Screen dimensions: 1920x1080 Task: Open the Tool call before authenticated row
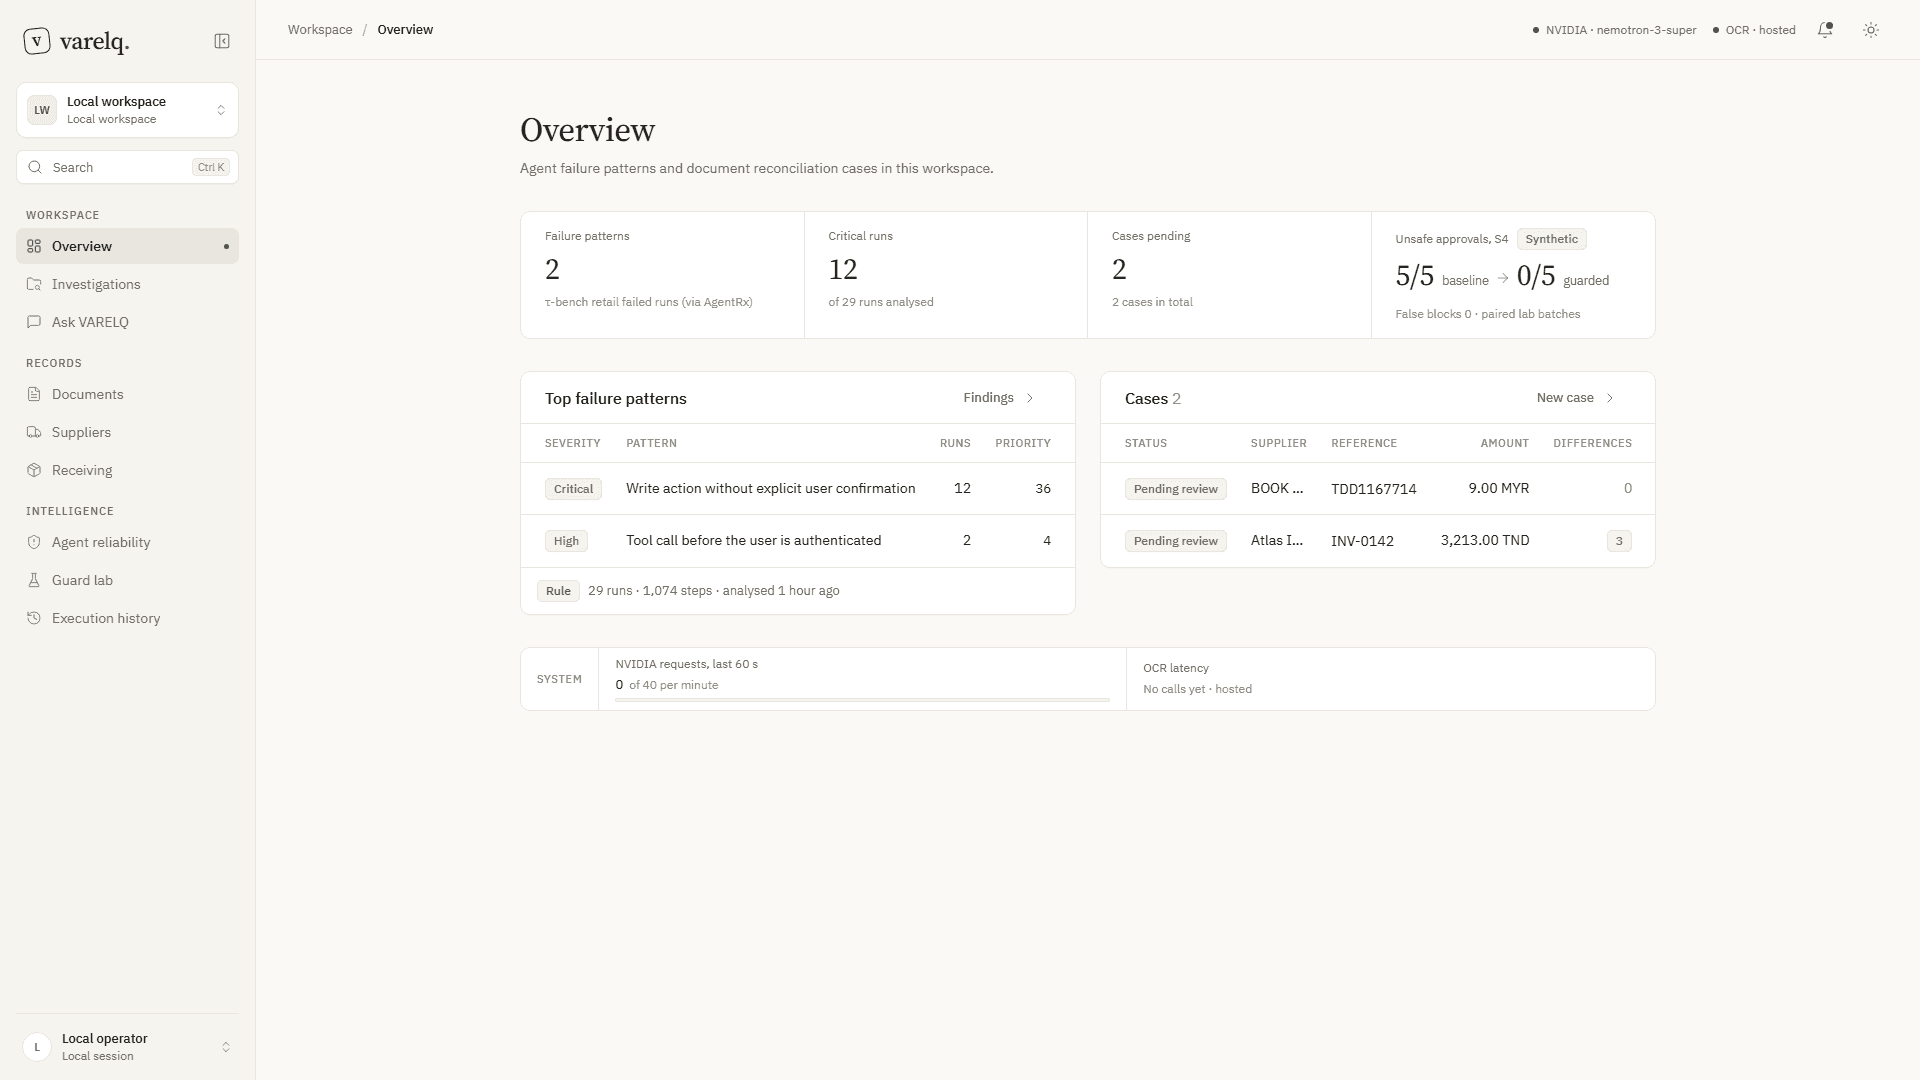click(798, 541)
